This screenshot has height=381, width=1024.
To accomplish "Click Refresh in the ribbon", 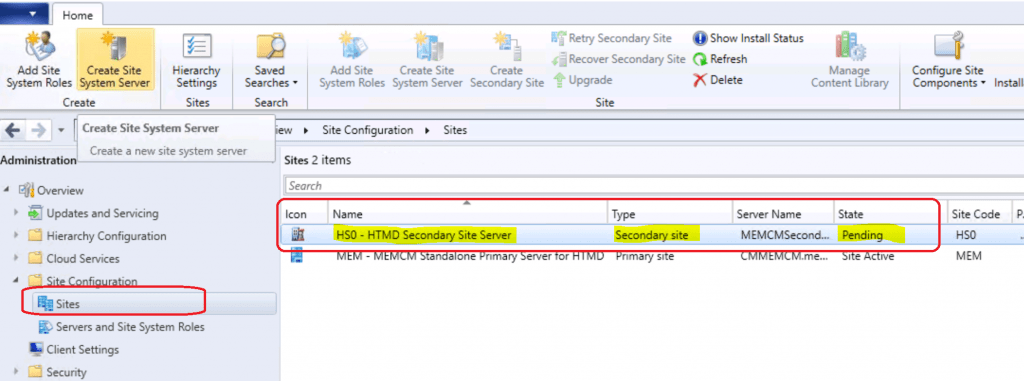I will coord(720,59).
